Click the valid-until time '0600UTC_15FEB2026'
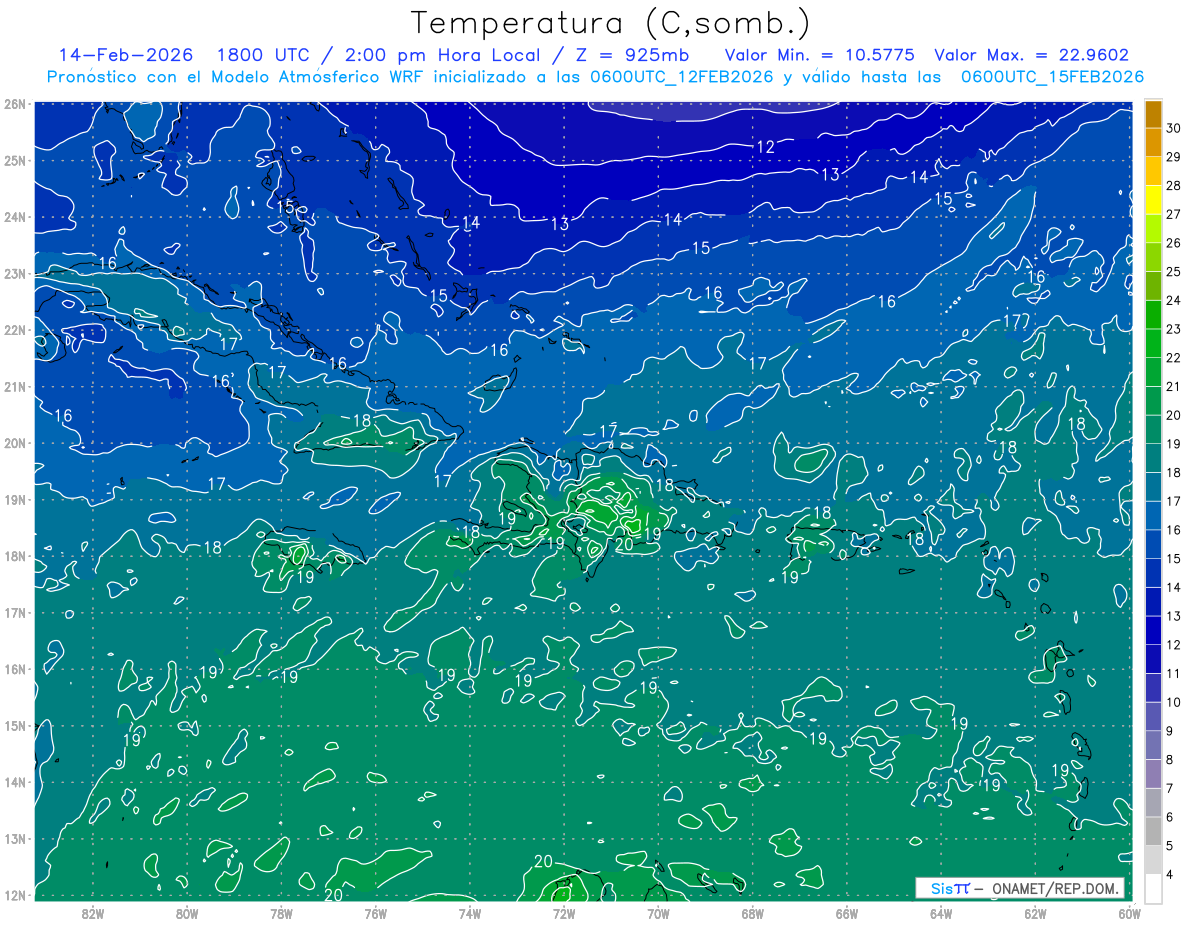The height and width of the screenshot is (927, 1200). [1053, 77]
